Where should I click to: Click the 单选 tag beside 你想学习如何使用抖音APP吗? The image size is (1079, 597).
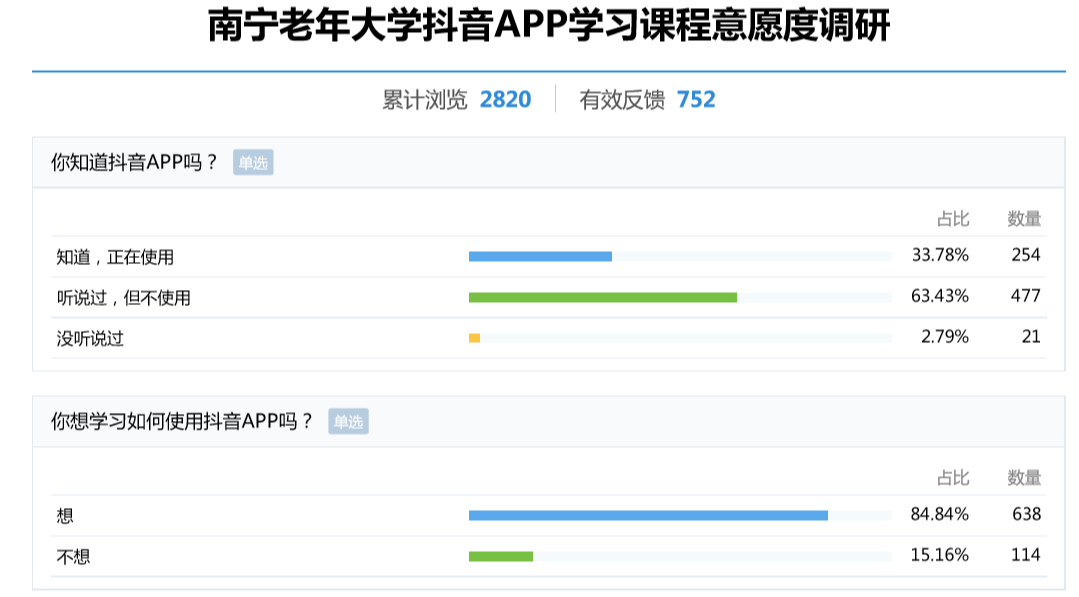(x=348, y=422)
